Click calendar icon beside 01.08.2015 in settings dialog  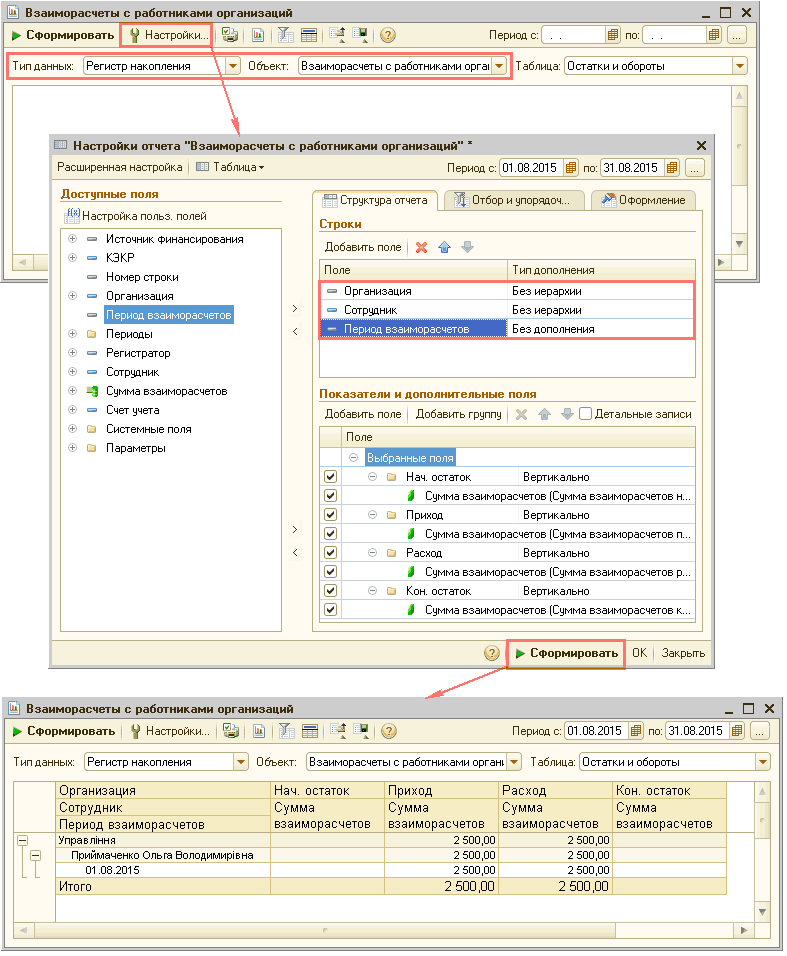571,167
